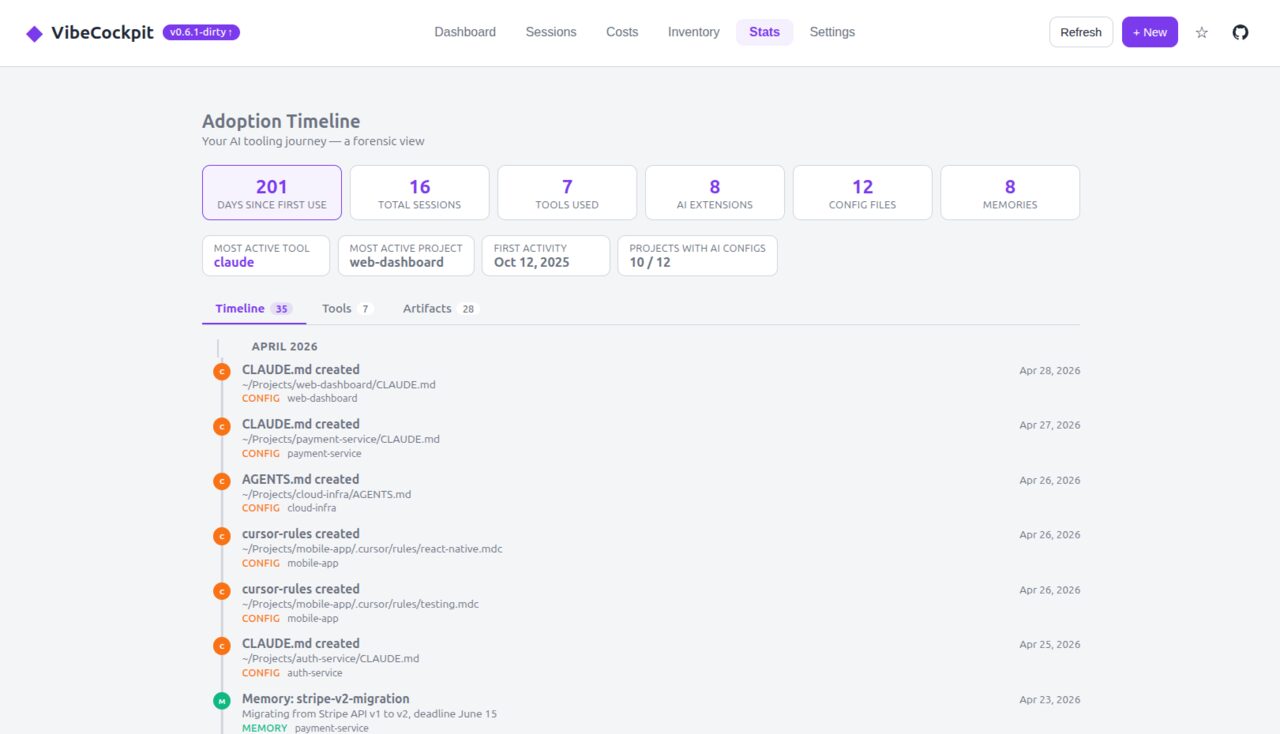The height and width of the screenshot is (734, 1280).
Task: Click the Refresh button
Action: [x=1080, y=32]
